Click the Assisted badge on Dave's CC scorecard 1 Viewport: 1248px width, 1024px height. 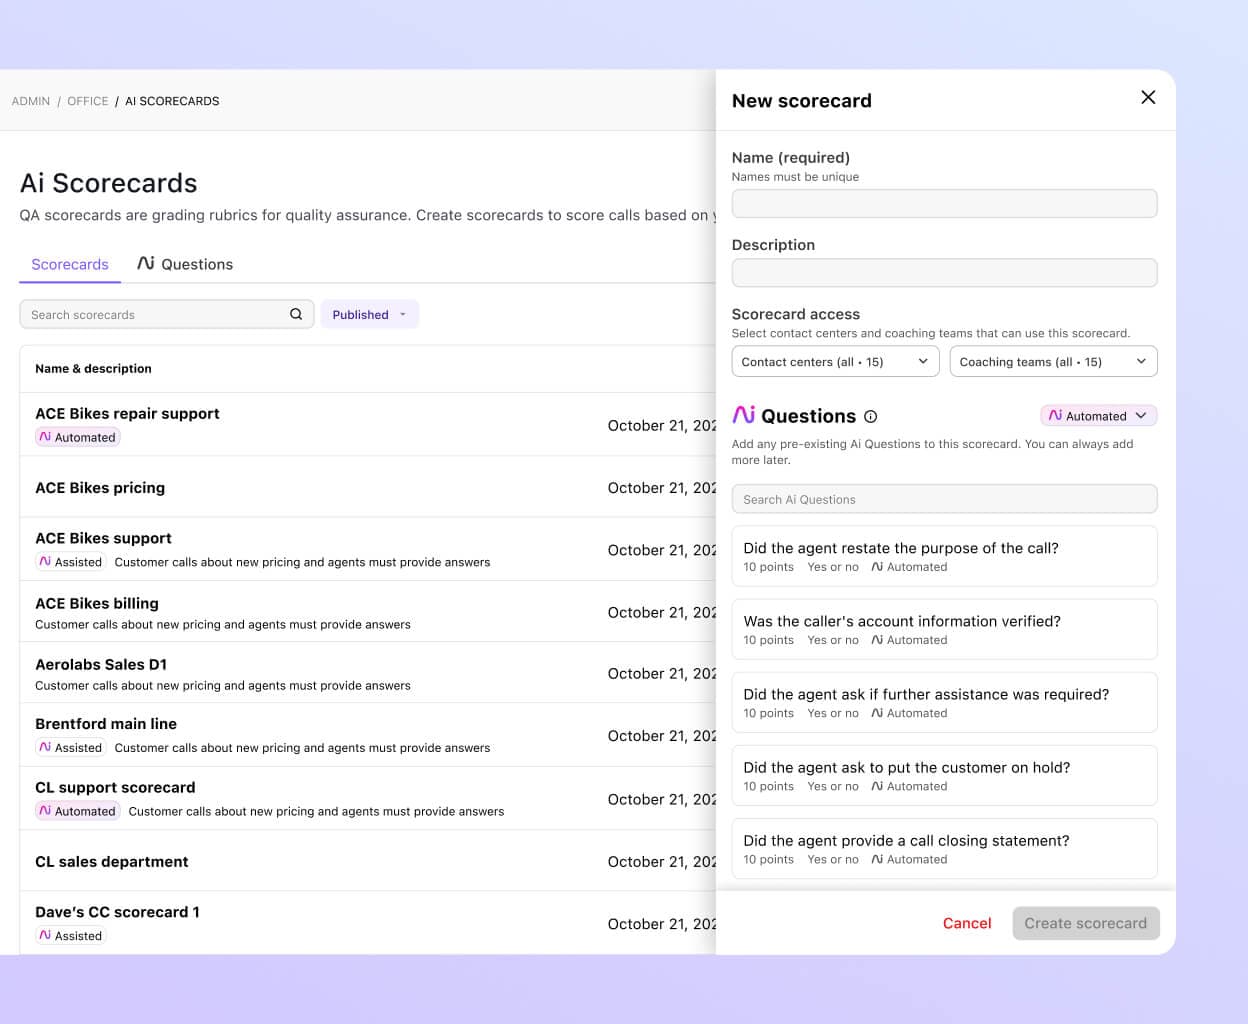pos(70,935)
